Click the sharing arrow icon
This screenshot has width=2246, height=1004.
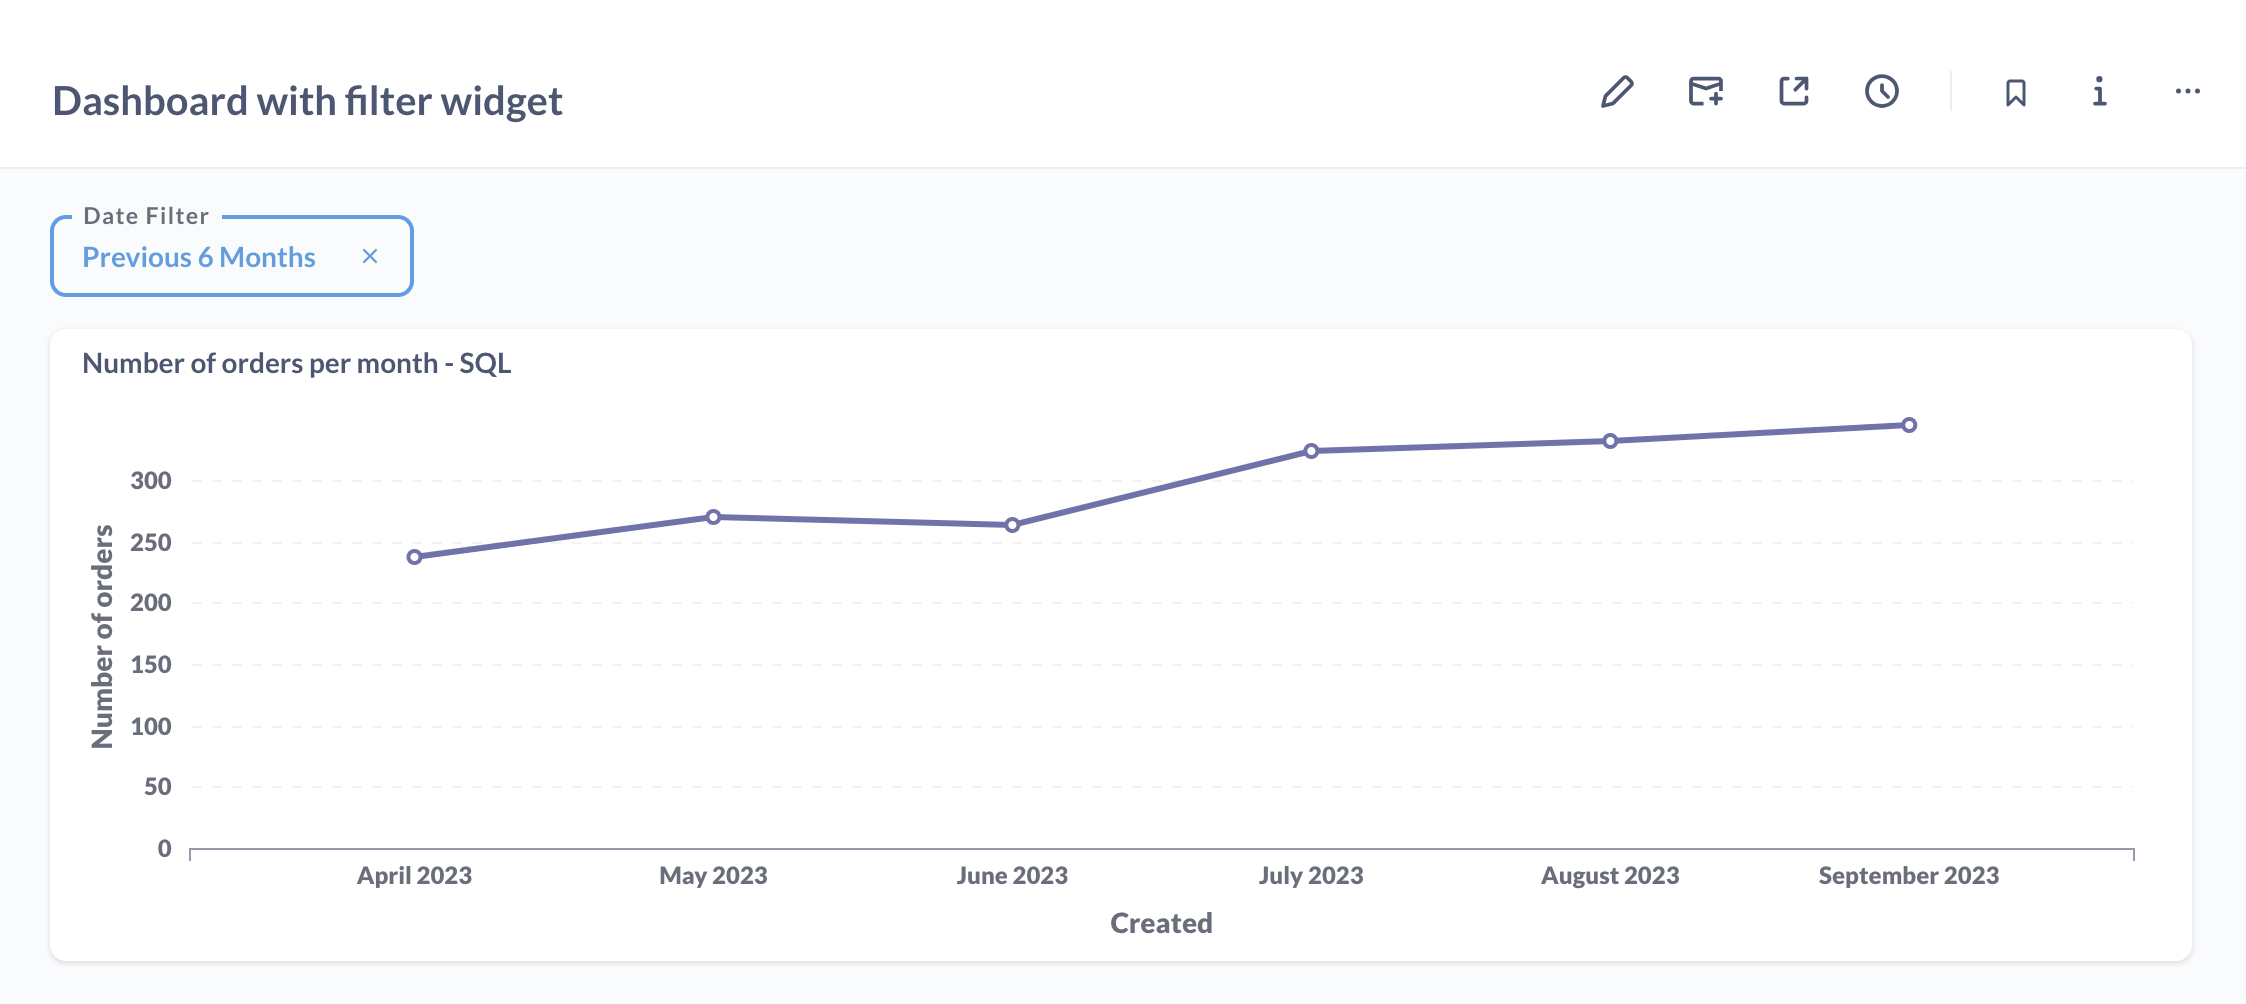(1794, 92)
